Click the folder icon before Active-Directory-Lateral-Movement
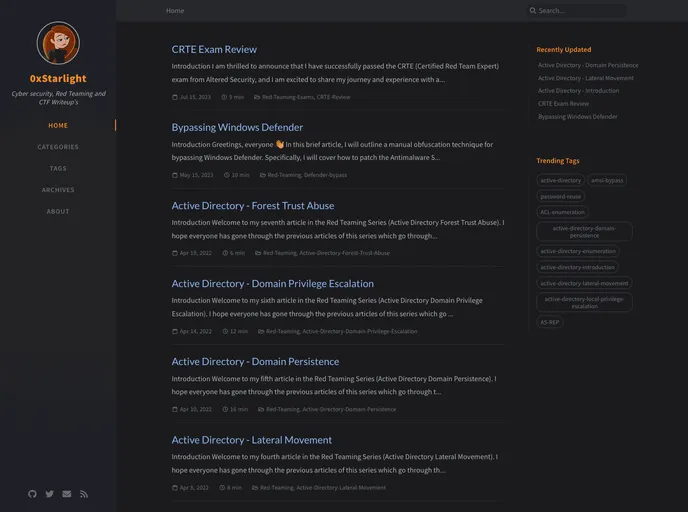Image resolution: width=688 pixels, height=512 pixels. [255, 487]
